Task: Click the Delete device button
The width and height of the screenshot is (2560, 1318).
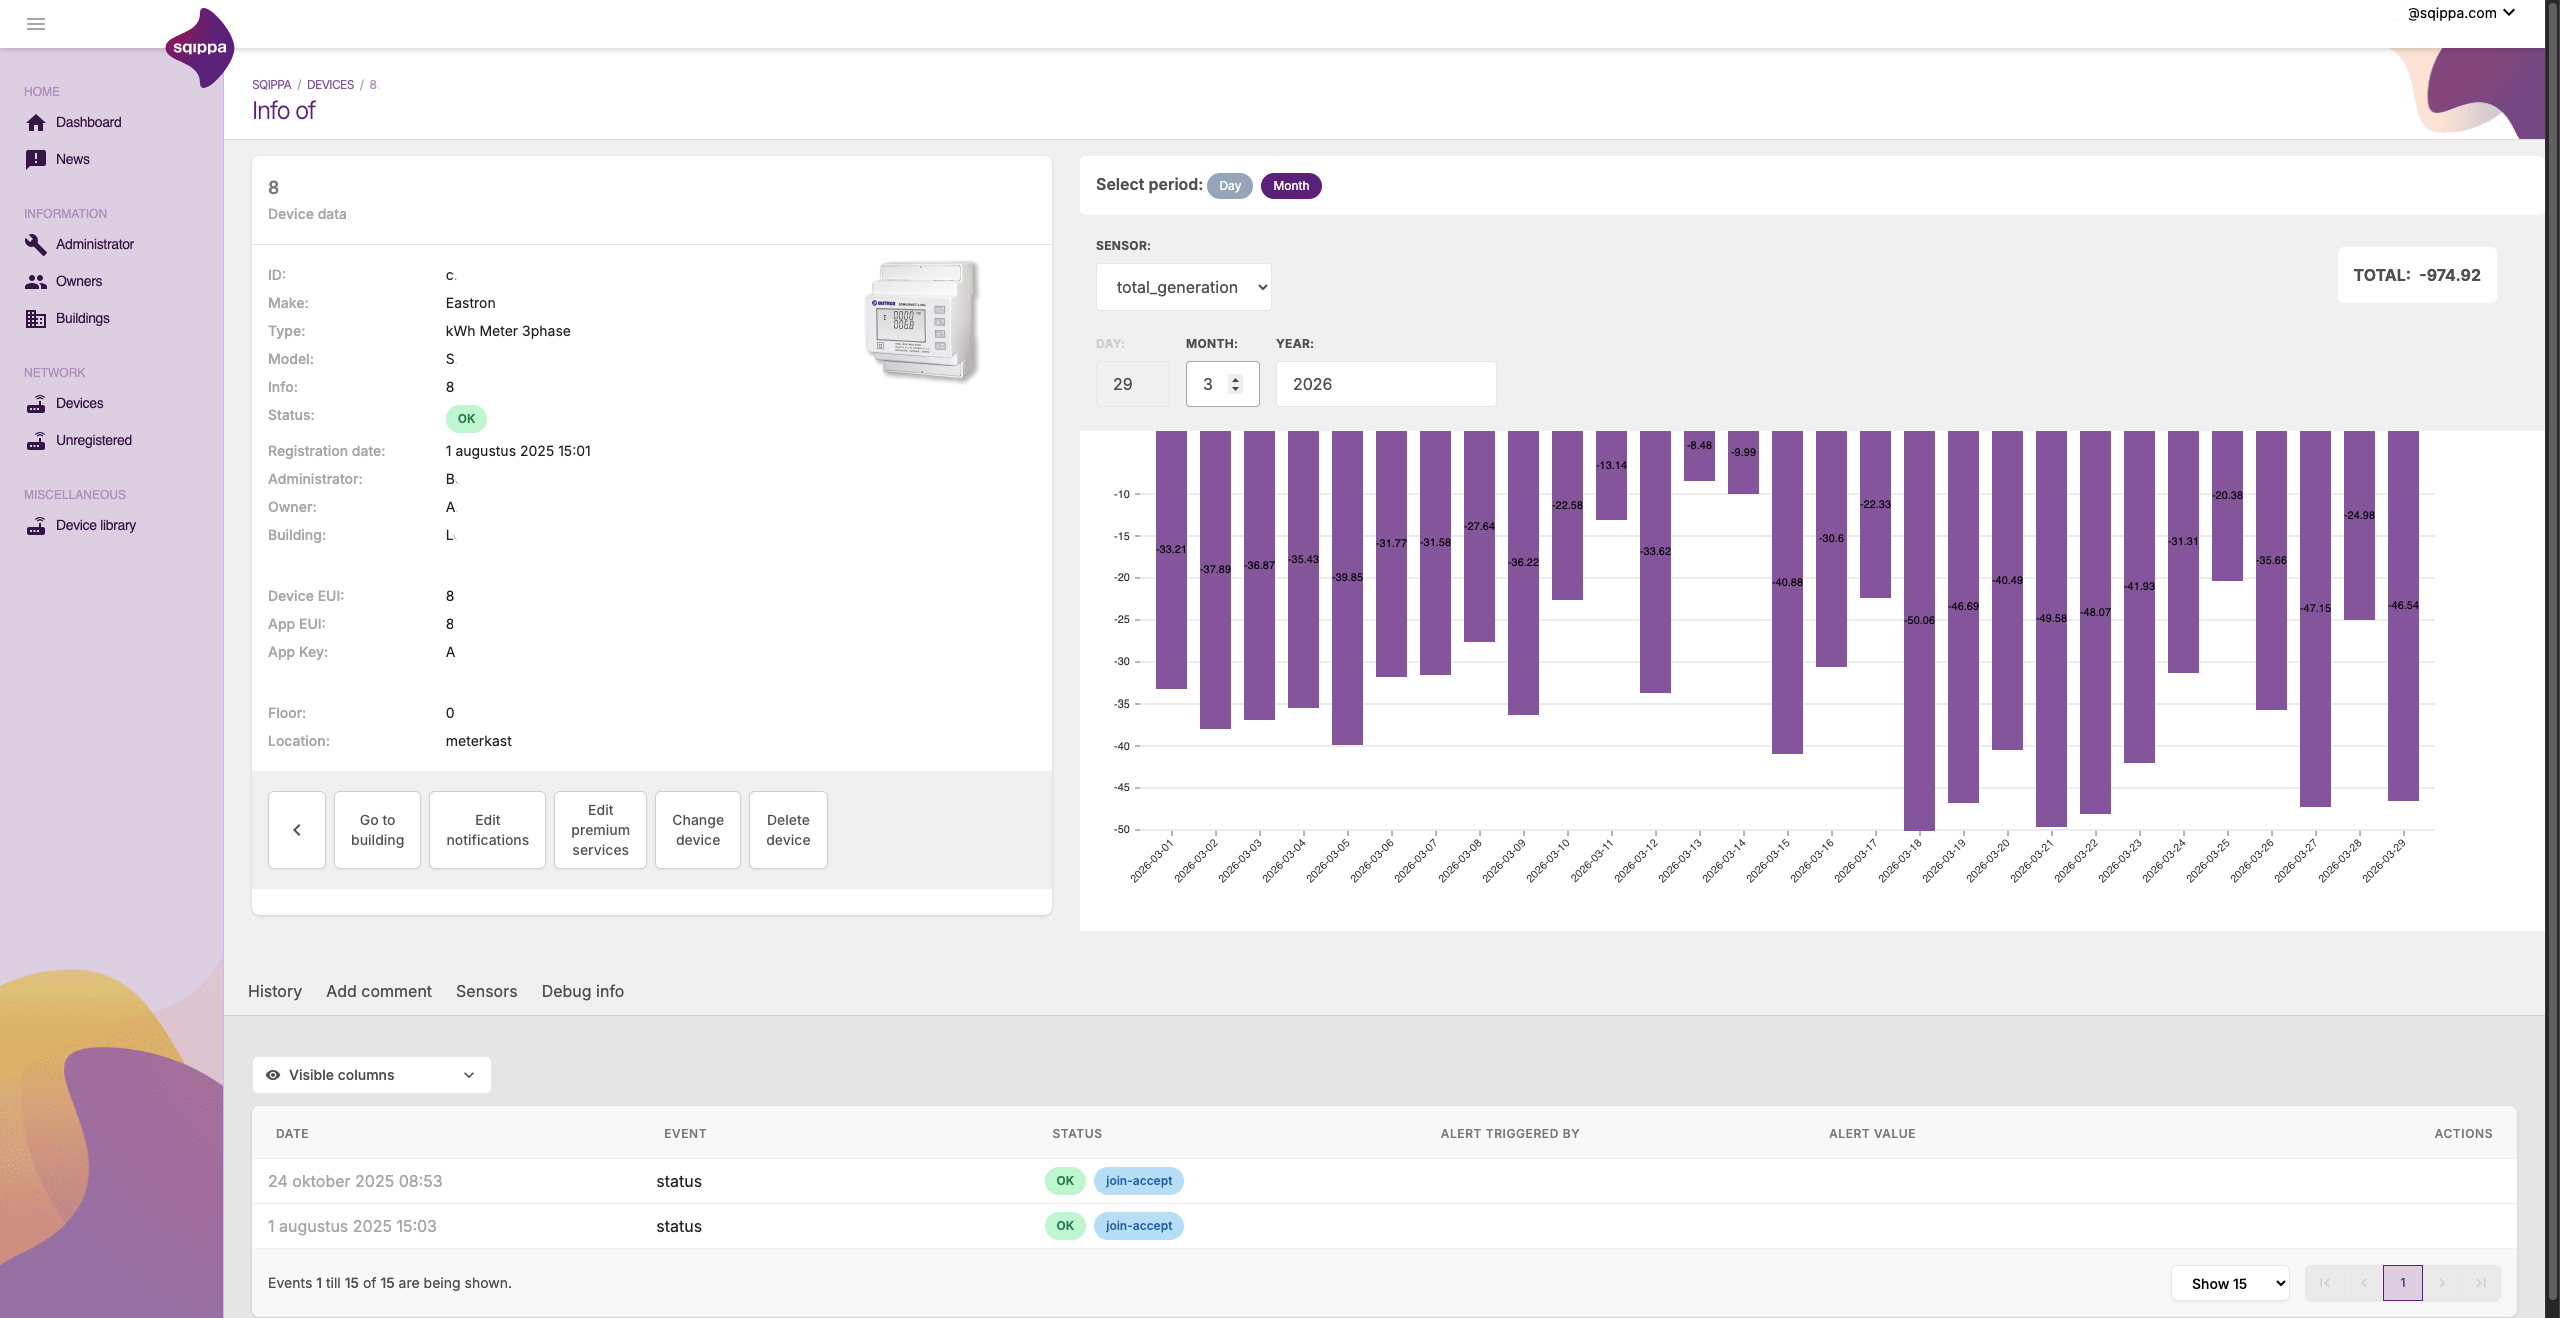Action: [788, 830]
